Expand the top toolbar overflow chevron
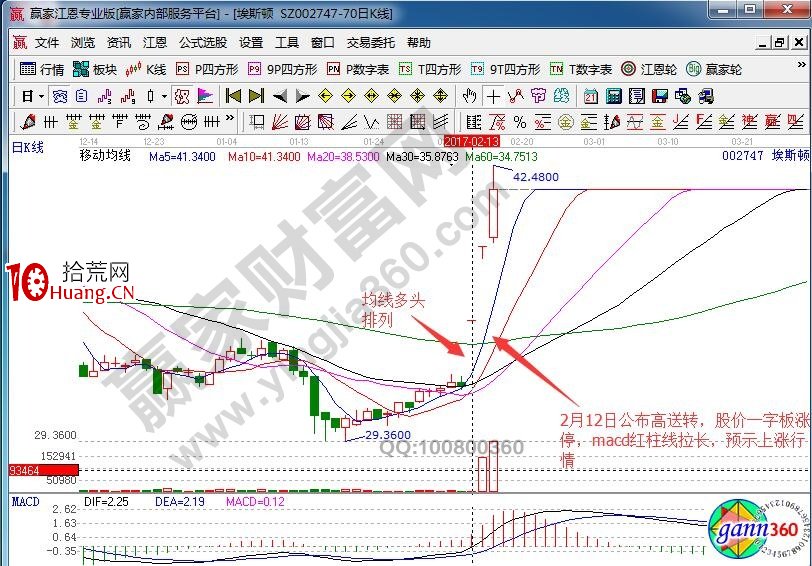The image size is (812, 566). point(801,65)
